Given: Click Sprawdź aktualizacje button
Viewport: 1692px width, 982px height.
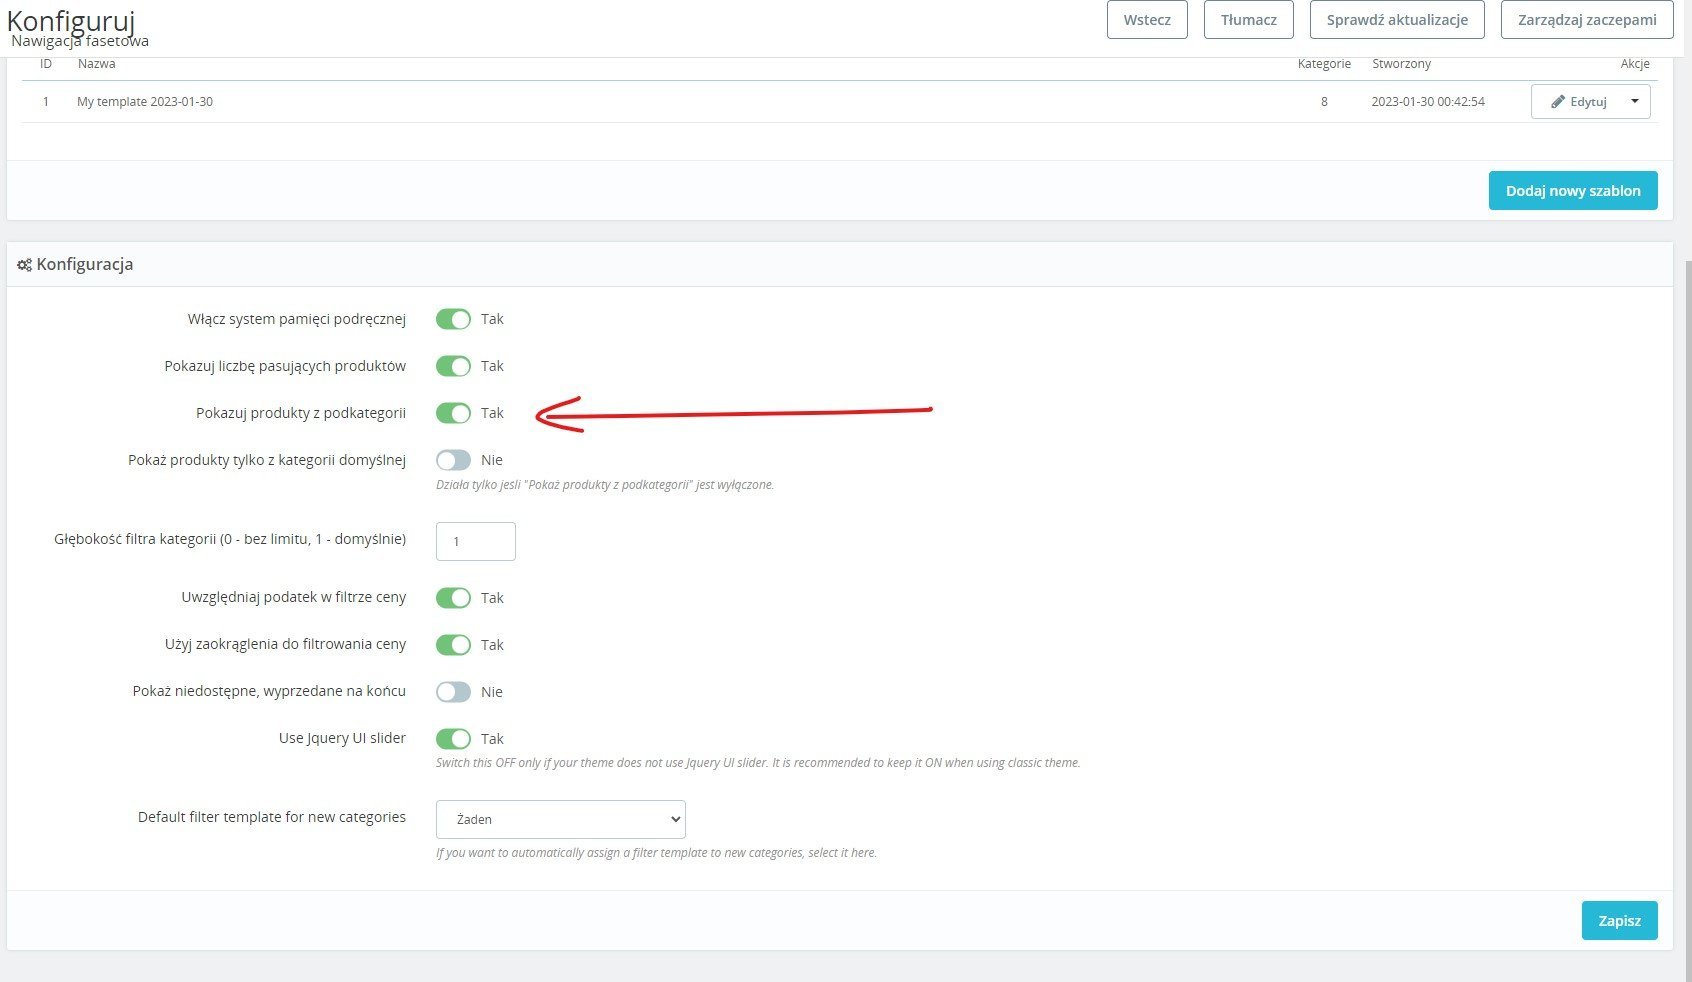Looking at the screenshot, I should coord(1397,20).
